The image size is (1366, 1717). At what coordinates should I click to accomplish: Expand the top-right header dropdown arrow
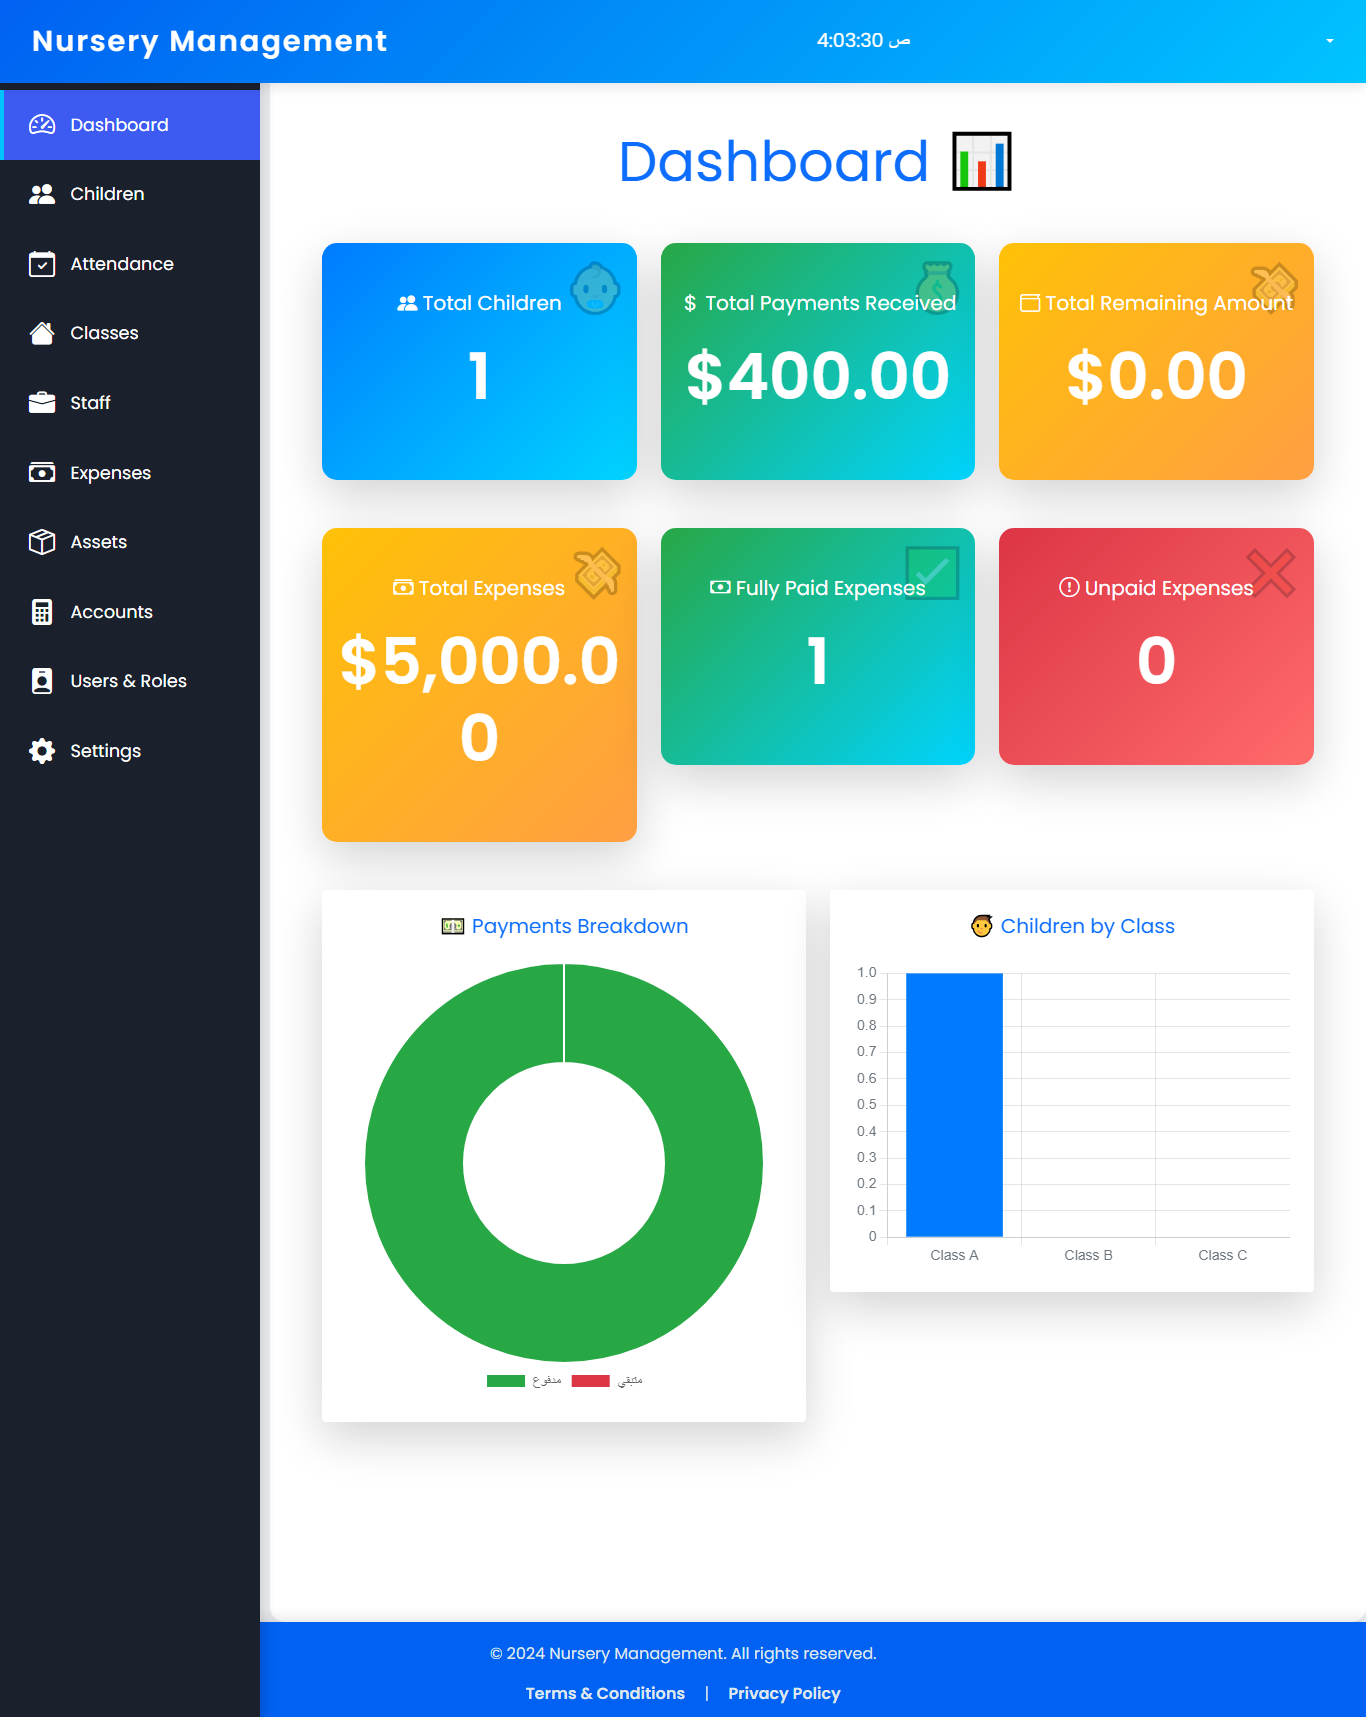click(x=1329, y=41)
